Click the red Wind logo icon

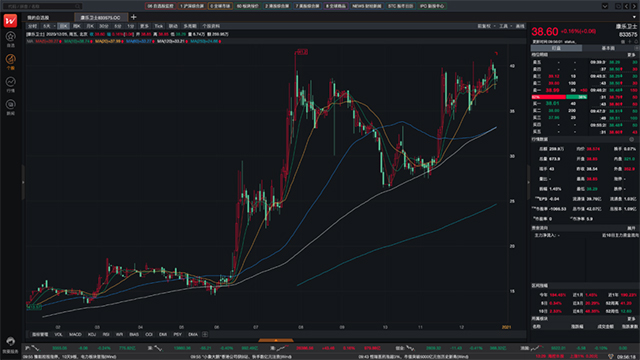10,20
